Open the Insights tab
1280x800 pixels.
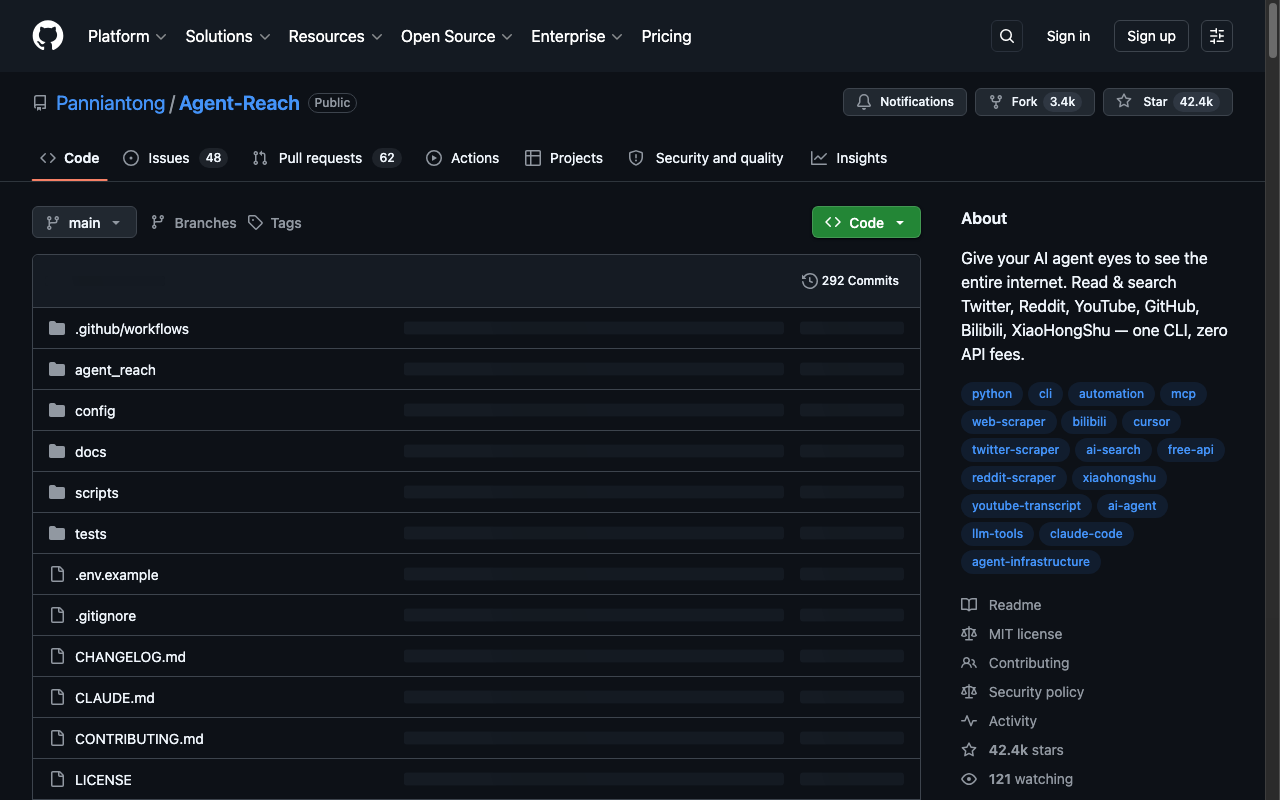click(849, 158)
